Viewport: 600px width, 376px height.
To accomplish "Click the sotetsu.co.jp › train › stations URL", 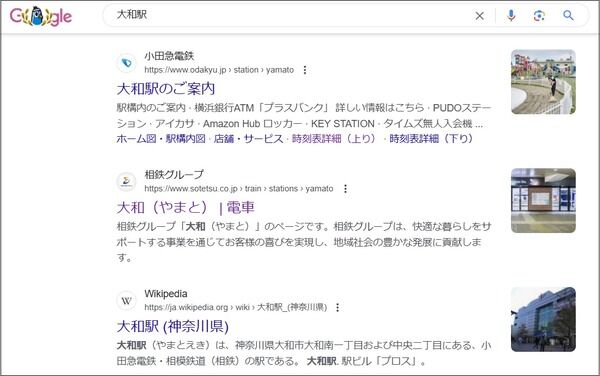I will point(239,189).
